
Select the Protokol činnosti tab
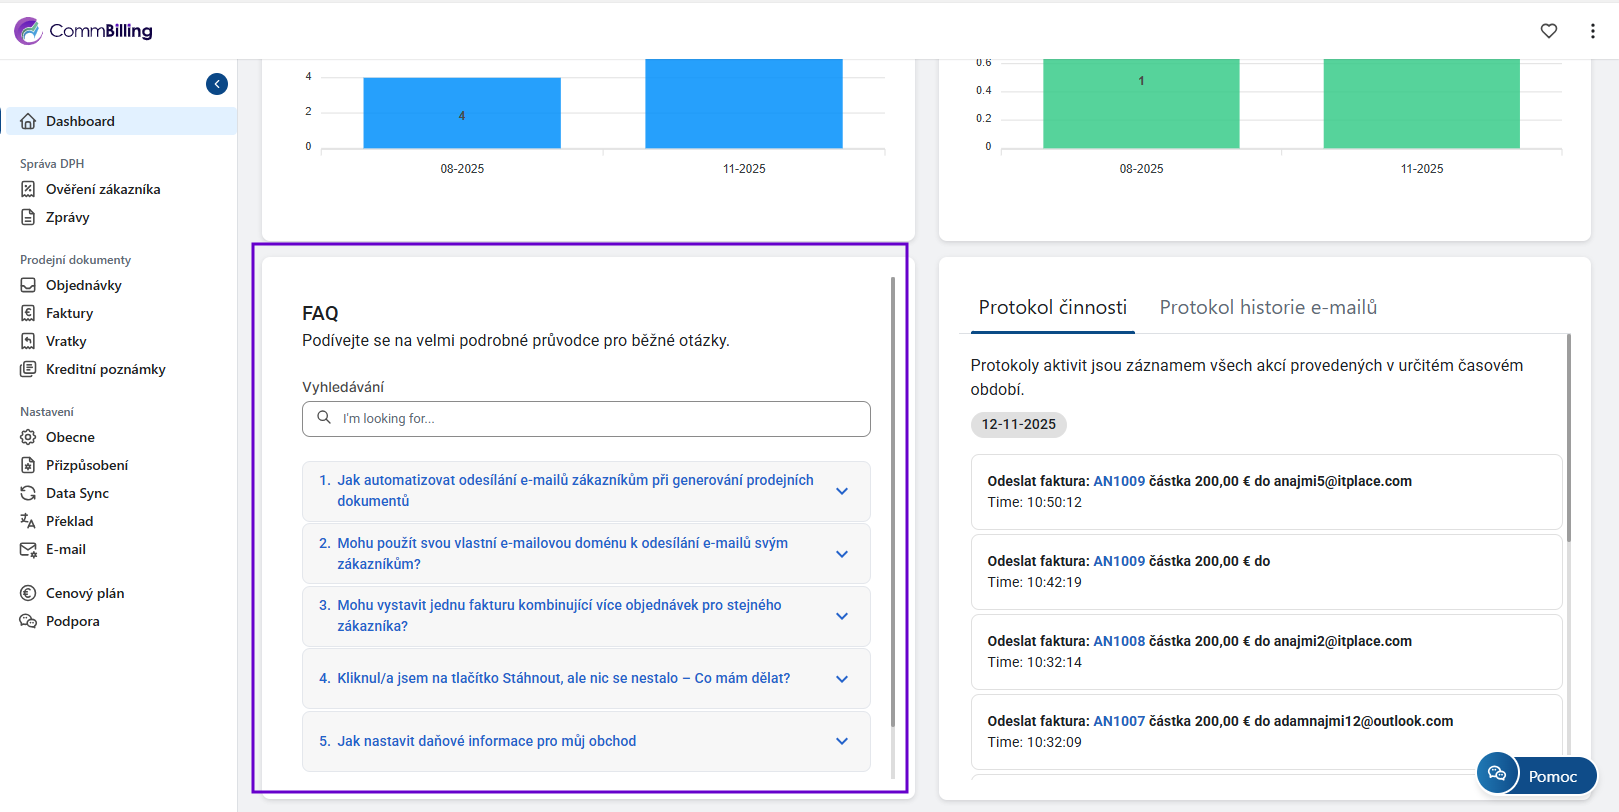[x=1052, y=308]
